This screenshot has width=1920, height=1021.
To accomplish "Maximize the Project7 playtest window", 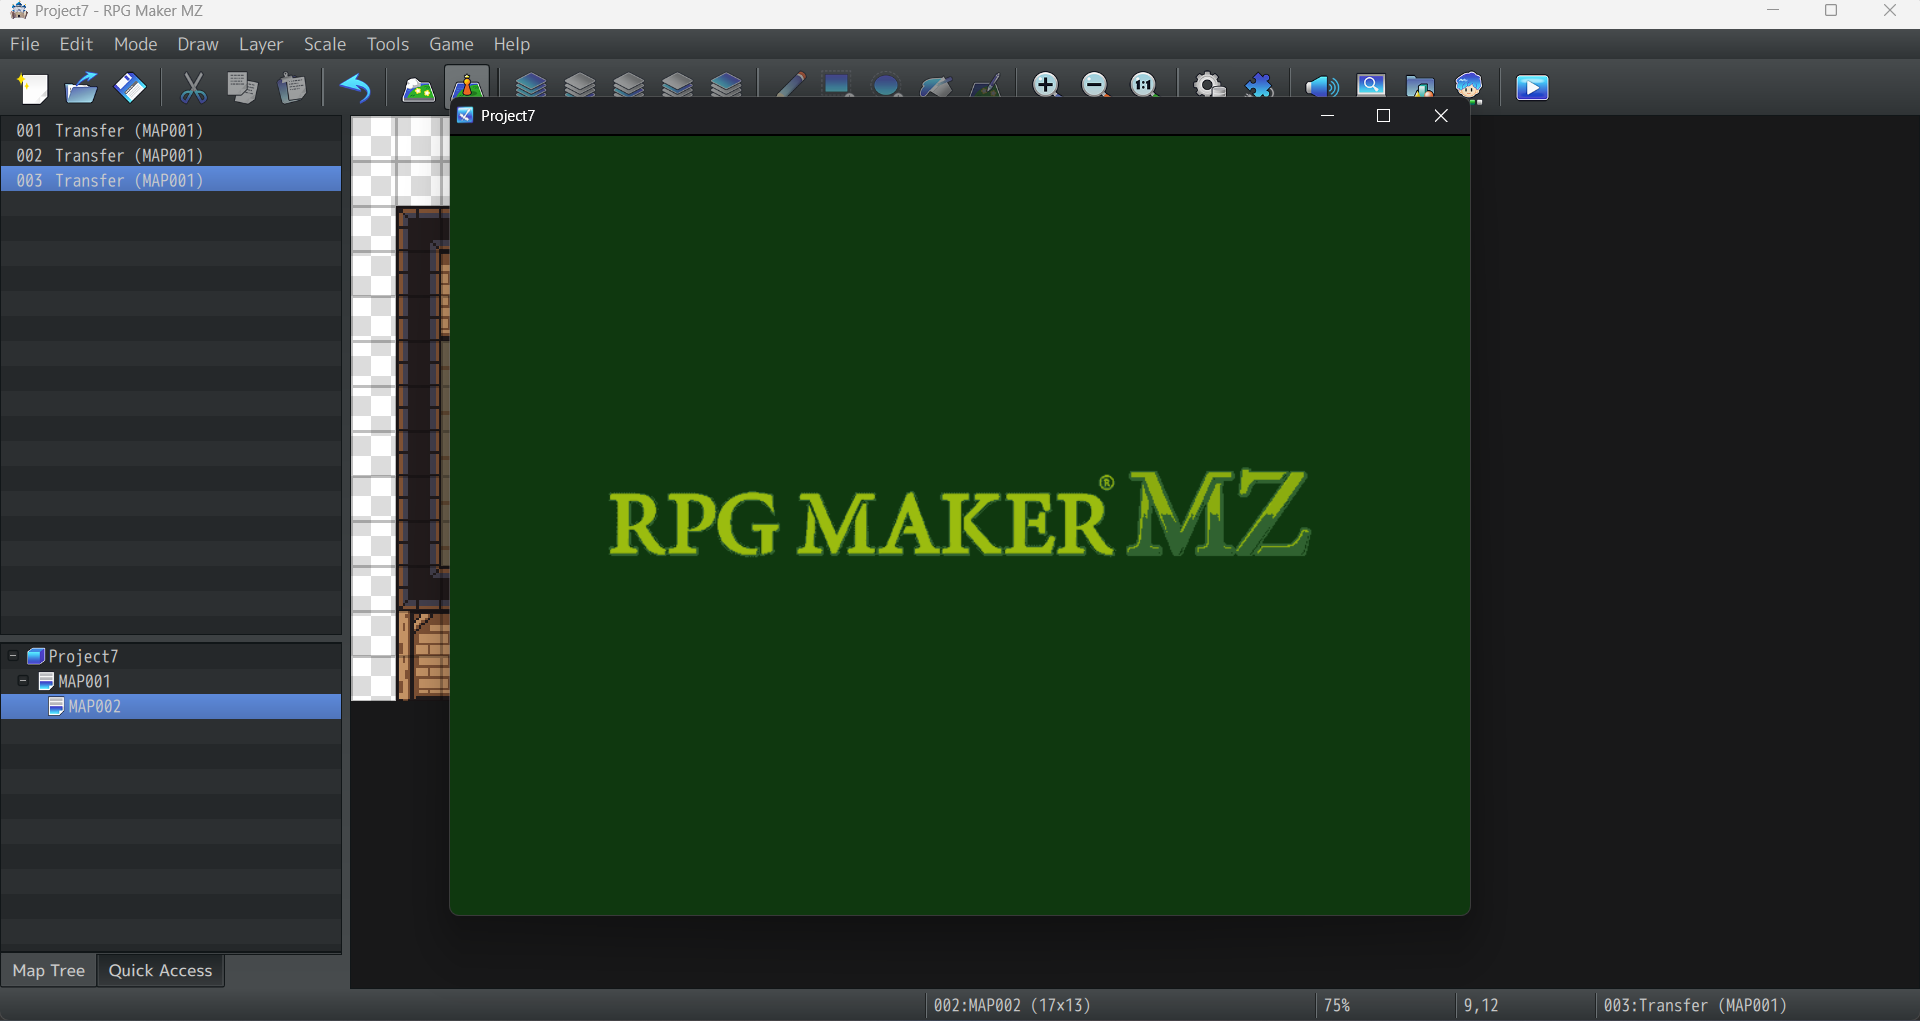I will click(1384, 116).
